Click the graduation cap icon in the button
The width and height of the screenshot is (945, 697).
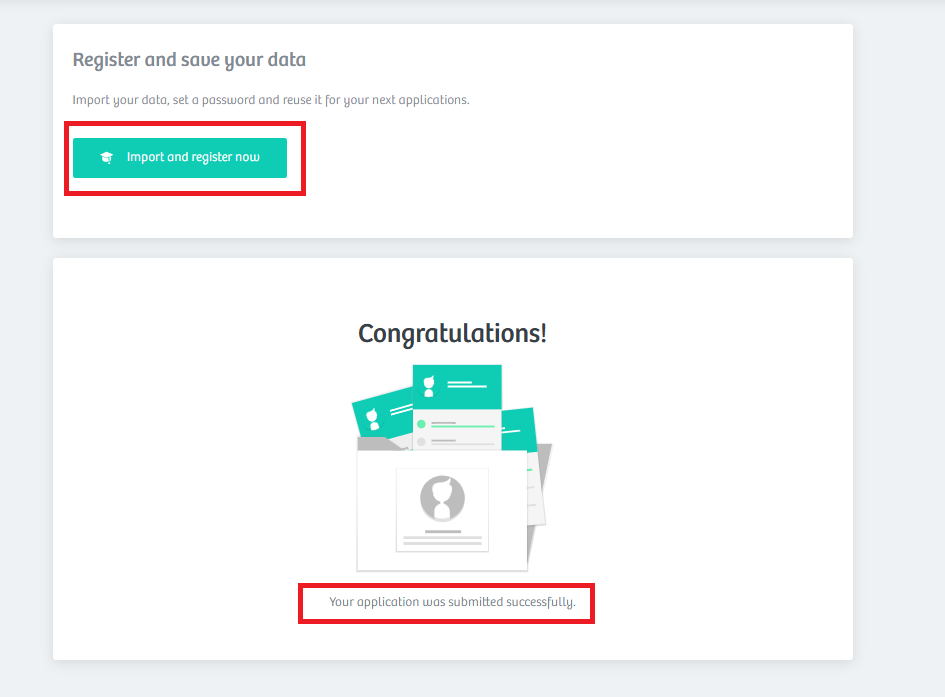[107, 158]
